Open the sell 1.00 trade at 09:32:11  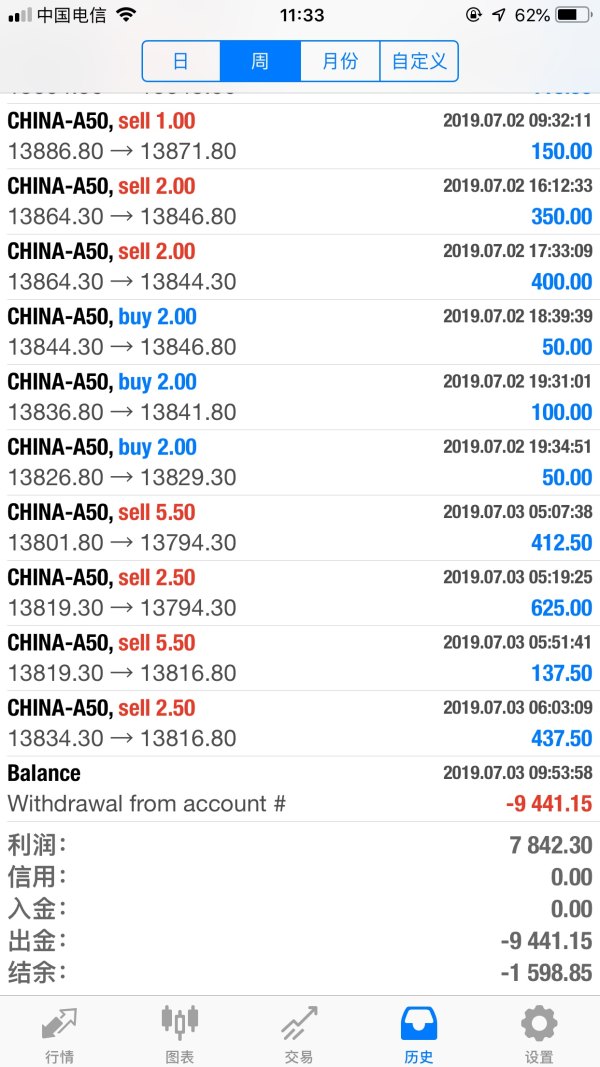[x=300, y=137]
